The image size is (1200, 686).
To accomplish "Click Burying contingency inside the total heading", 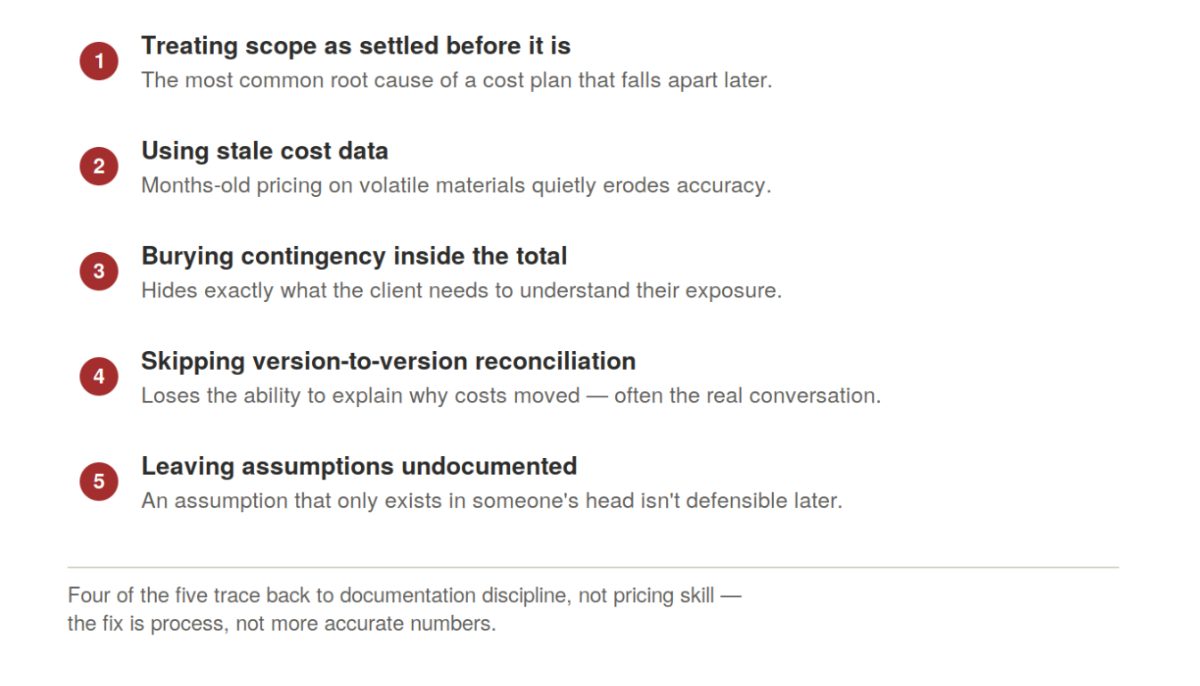I will coord(354,256).
